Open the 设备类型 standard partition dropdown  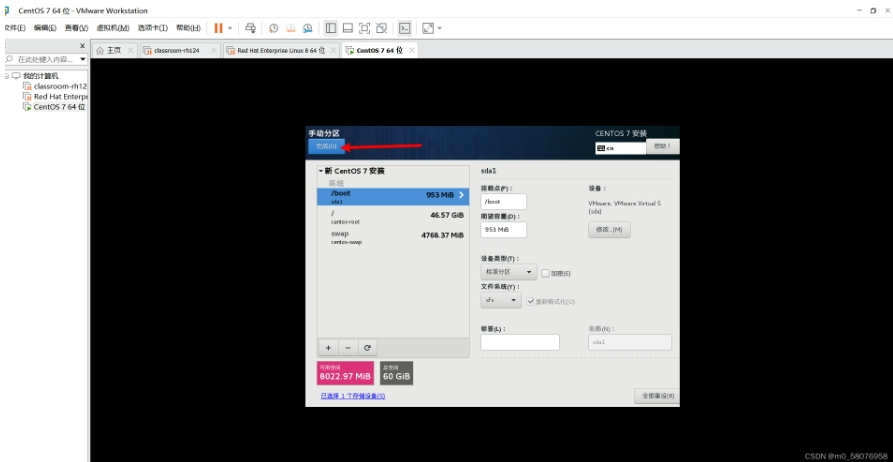point(509,272)
